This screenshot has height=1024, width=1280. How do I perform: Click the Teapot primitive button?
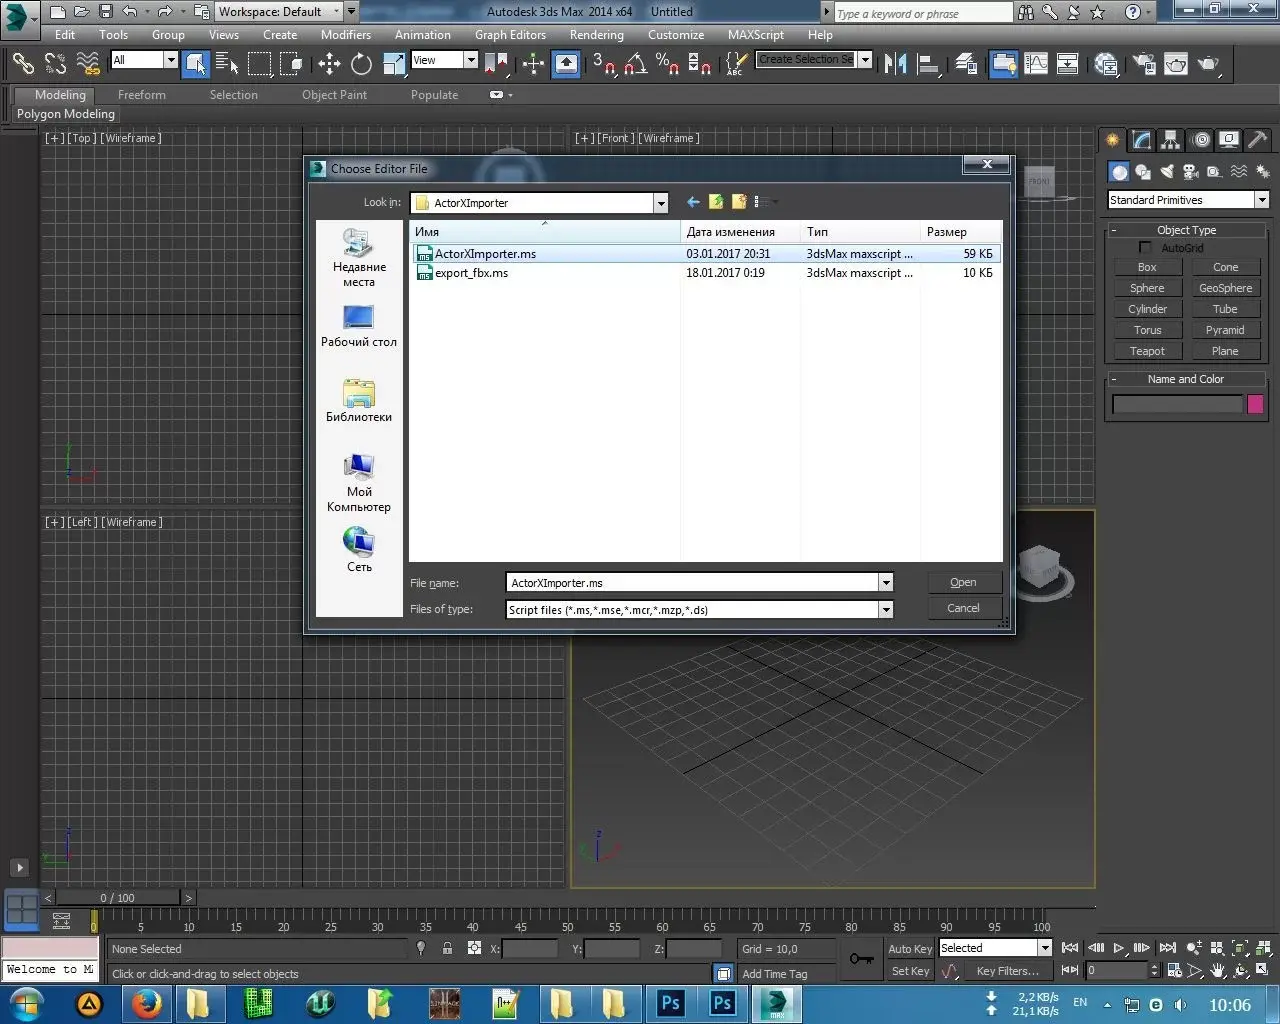pyautogui.click(x=1148, y=351)
